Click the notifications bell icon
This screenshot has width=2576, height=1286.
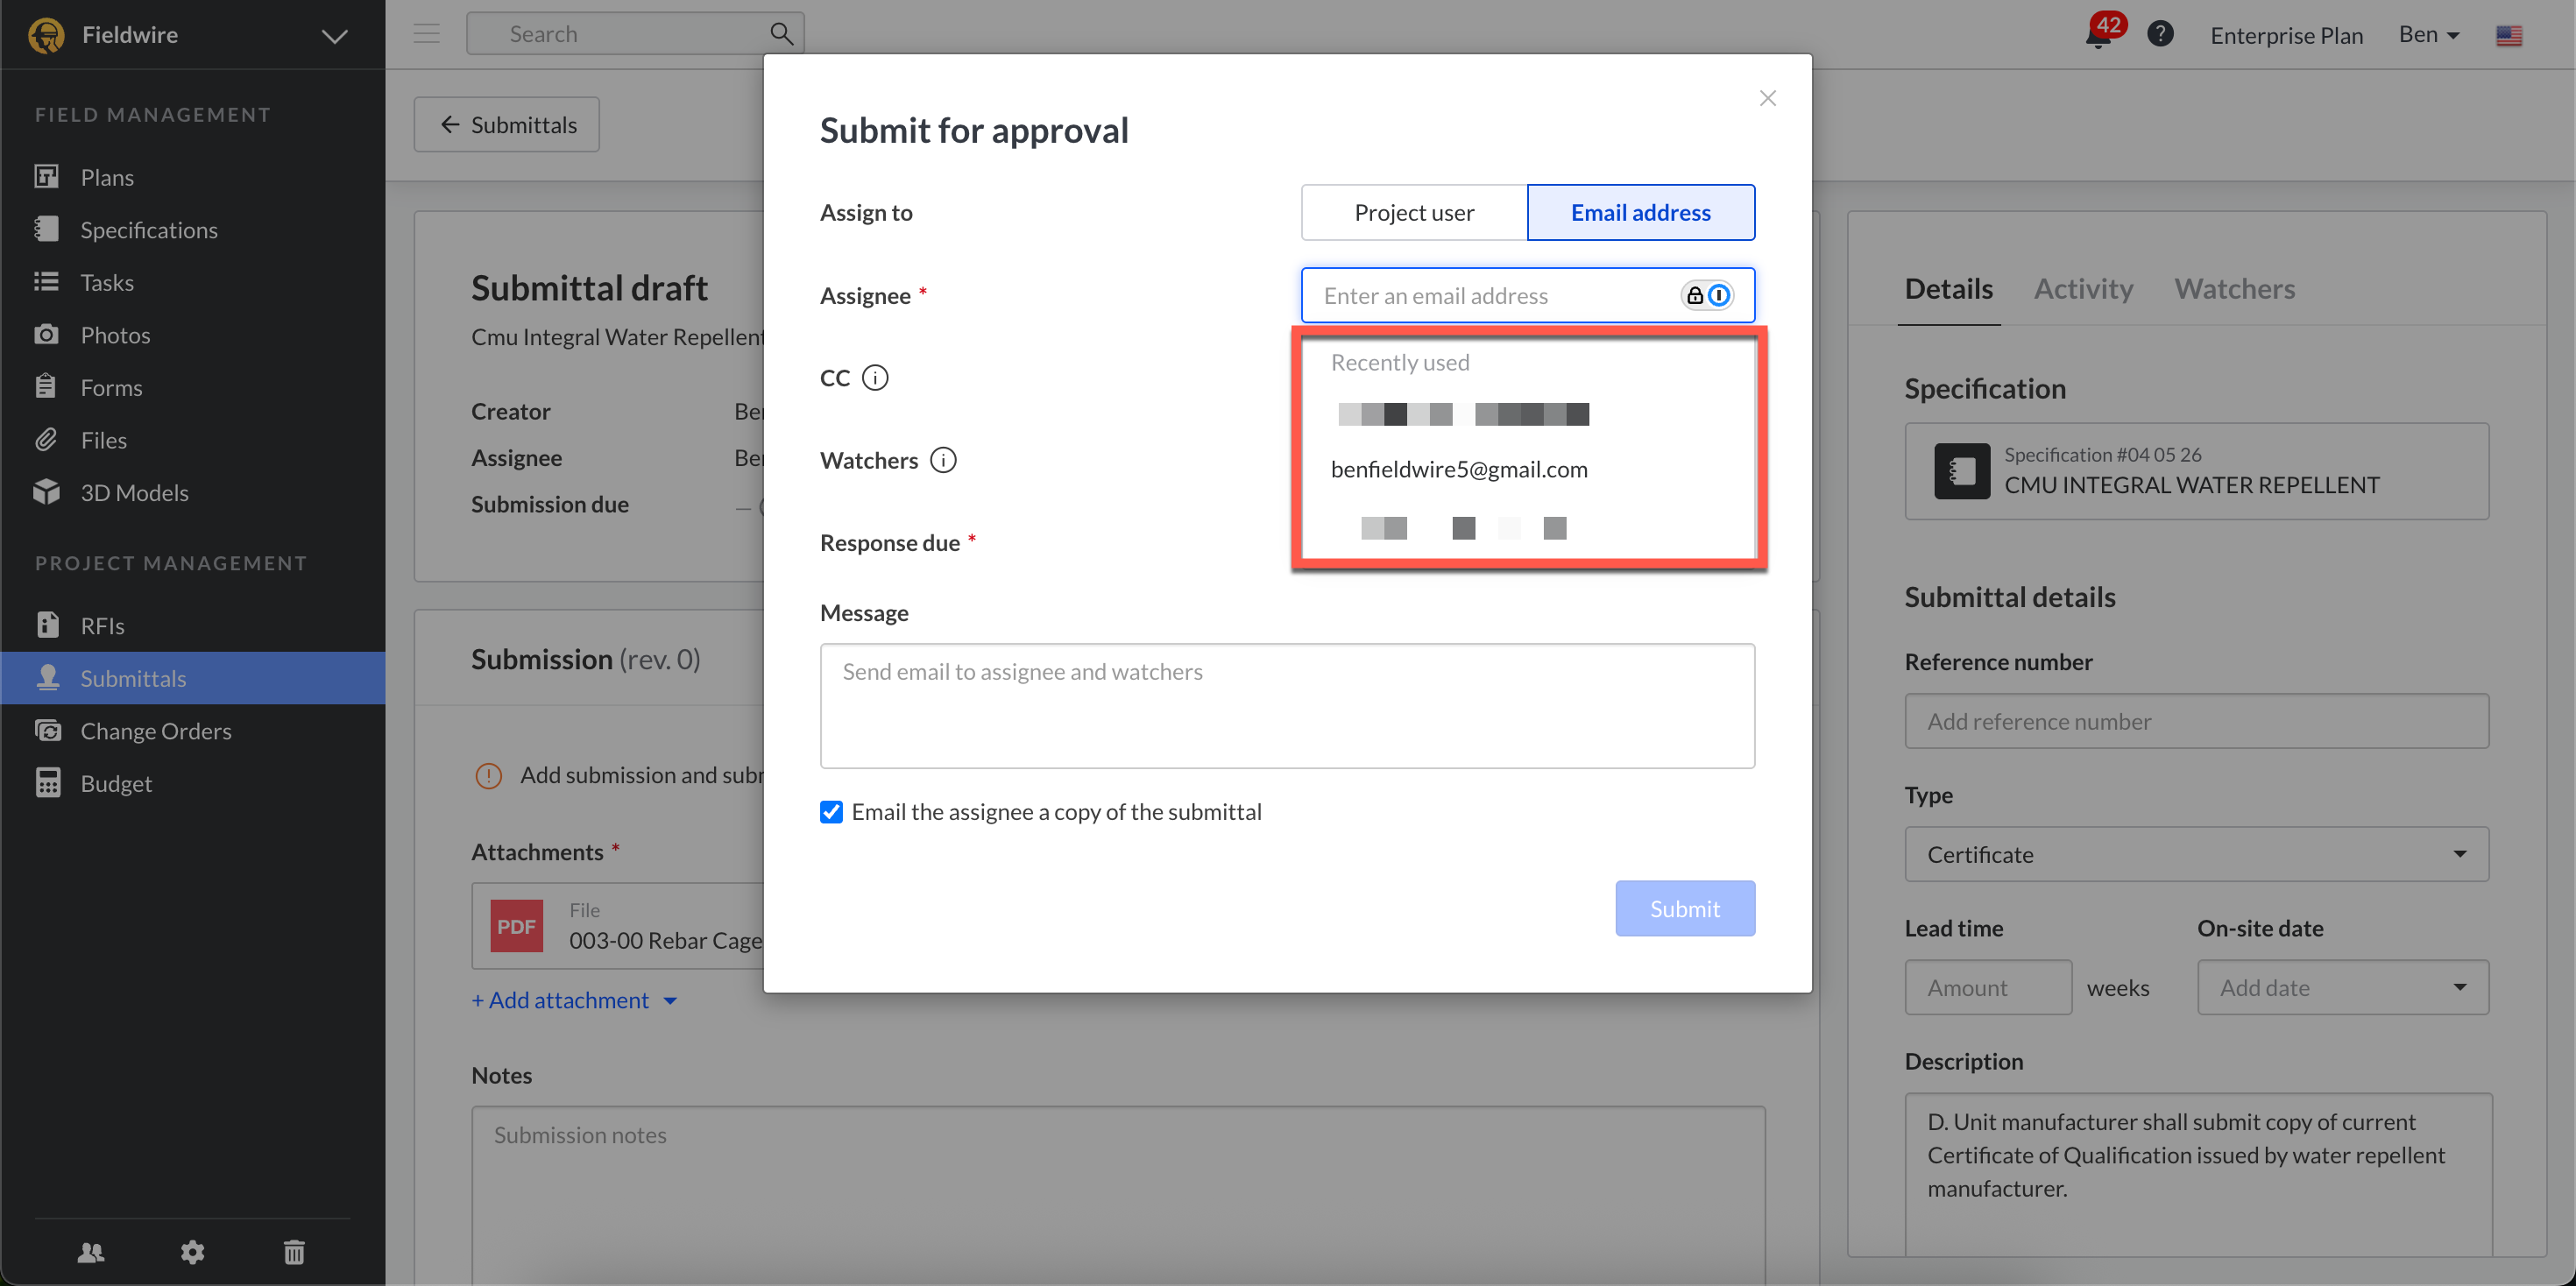pos(2097,36)
